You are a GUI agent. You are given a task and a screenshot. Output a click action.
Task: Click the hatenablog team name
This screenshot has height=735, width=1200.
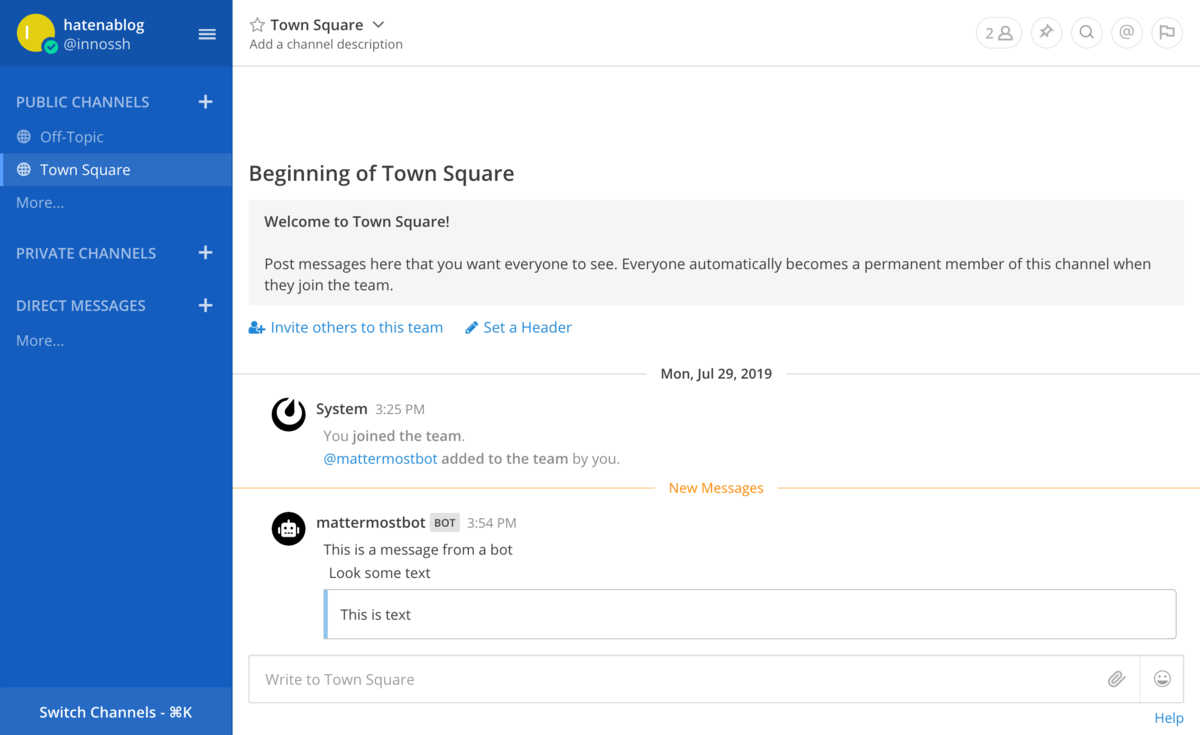pos(103,24)
